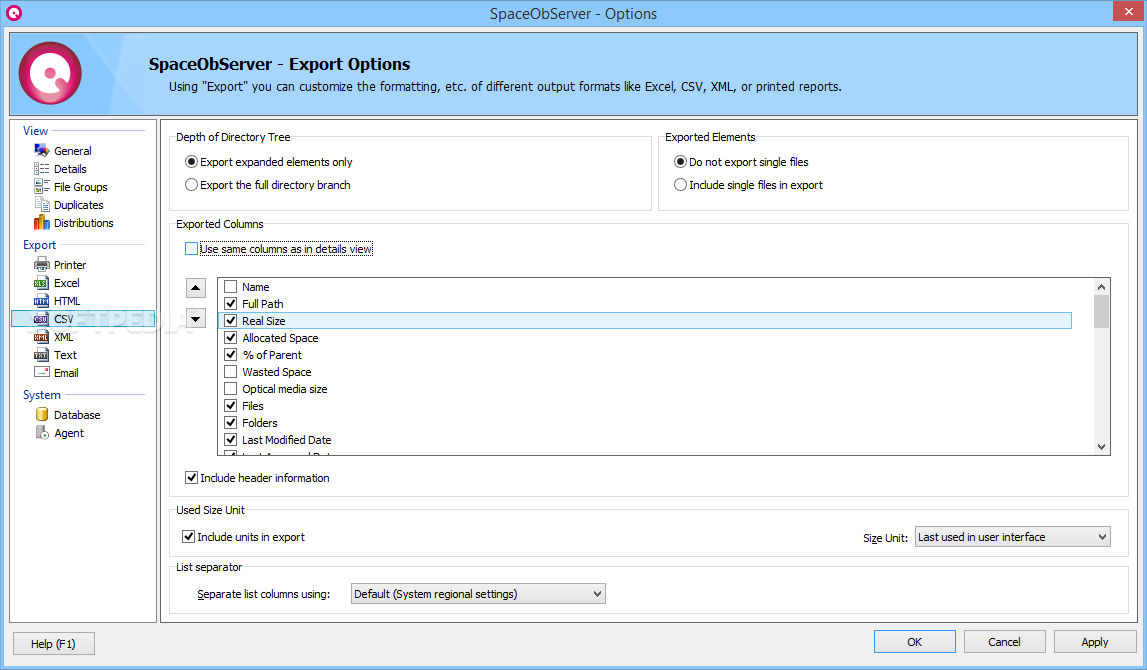Click the column list scrollbar down arrow
Viewport: 1147px width, 670px height.
pos(1102,447)
